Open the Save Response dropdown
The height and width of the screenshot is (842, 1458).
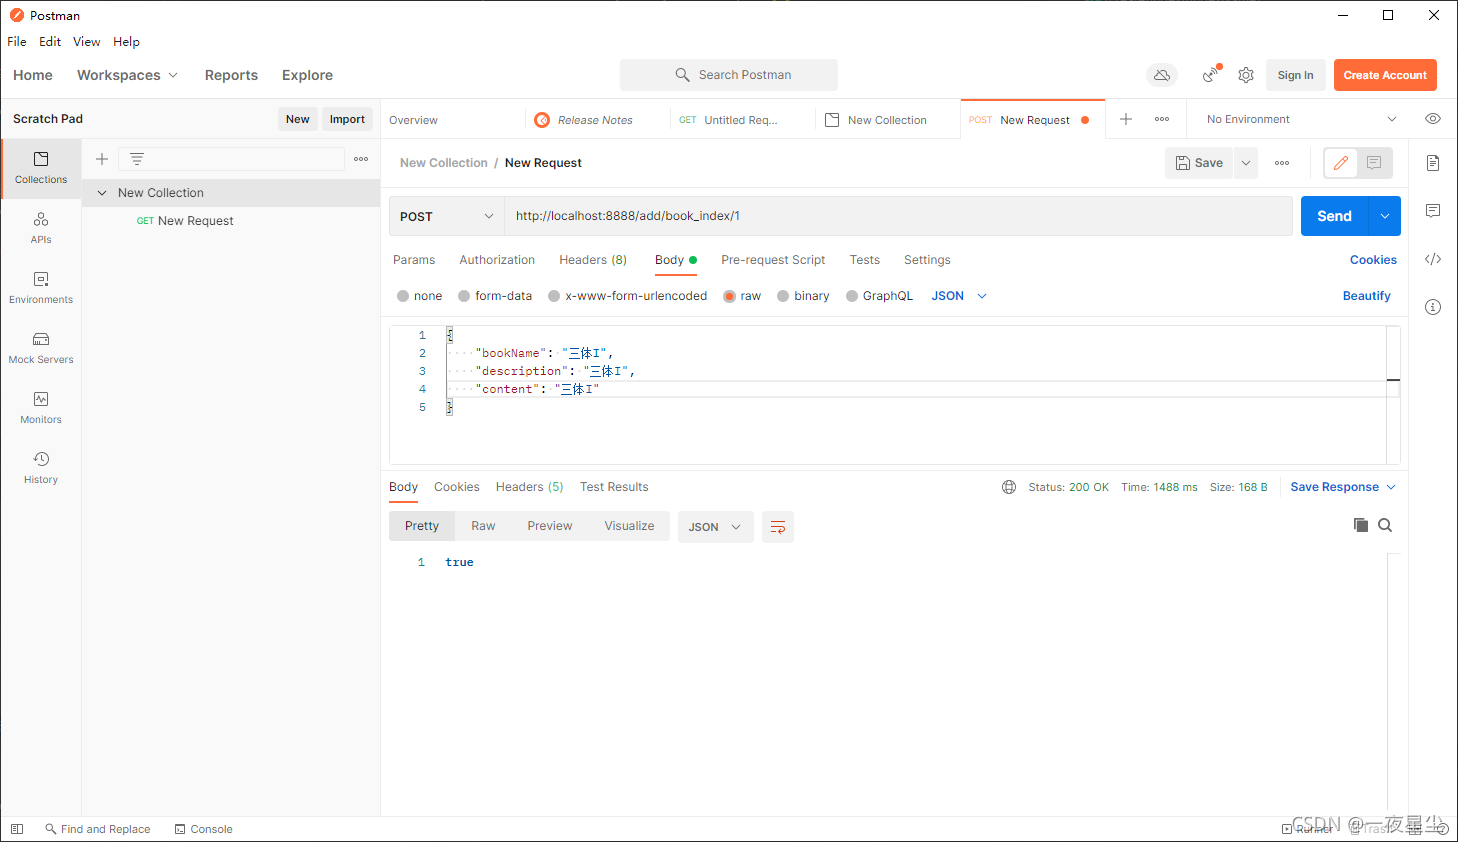coord(1343,487)
